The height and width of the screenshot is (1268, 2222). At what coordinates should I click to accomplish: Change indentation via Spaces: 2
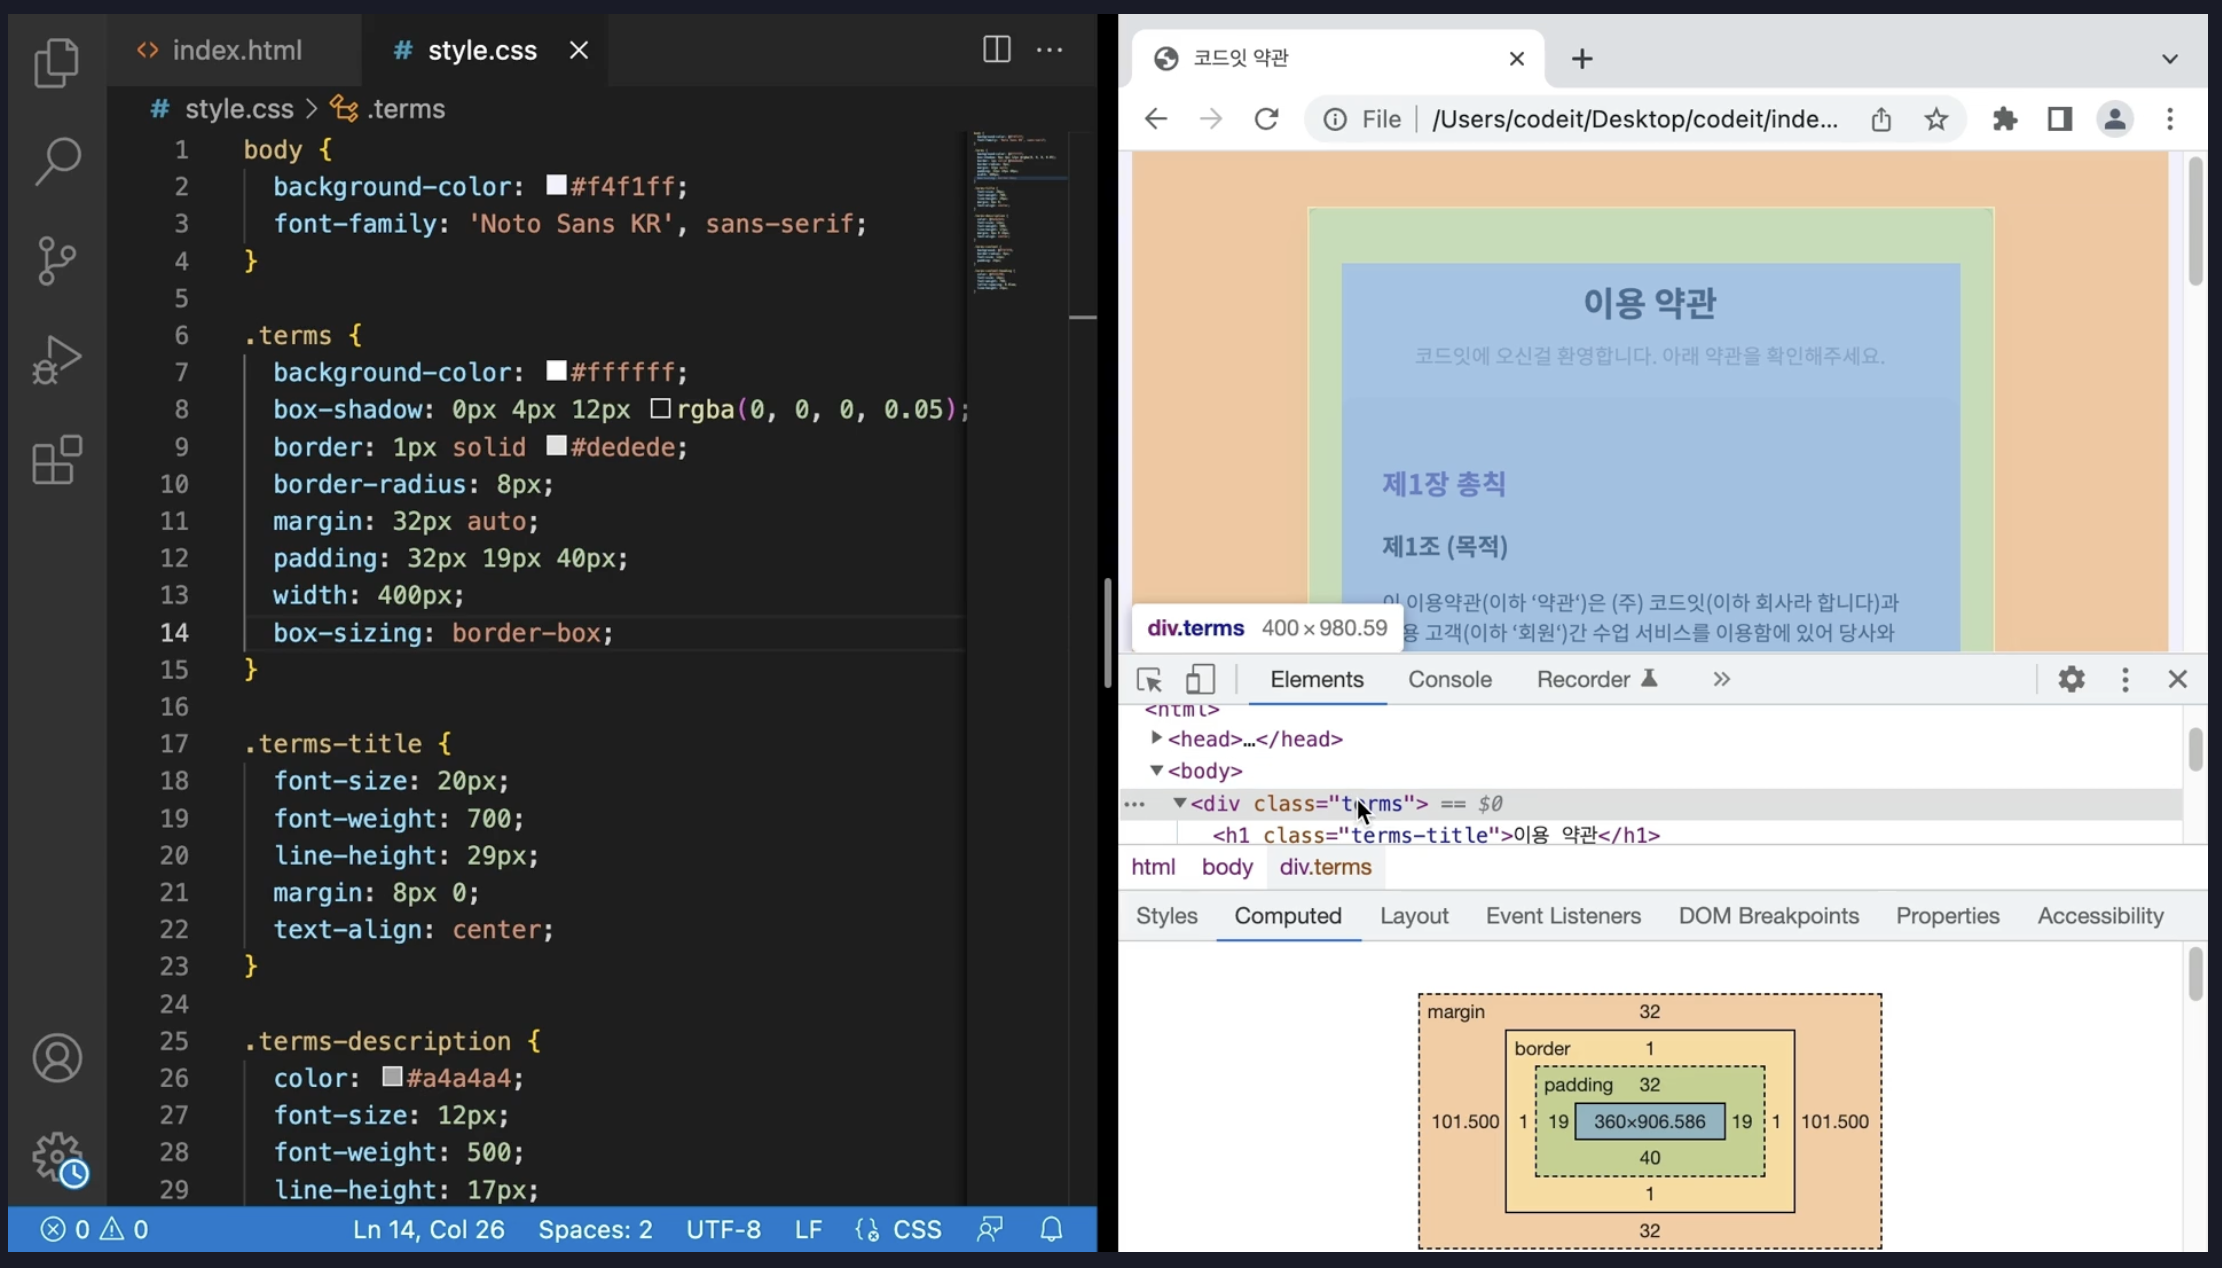(x=595, y=1229)
